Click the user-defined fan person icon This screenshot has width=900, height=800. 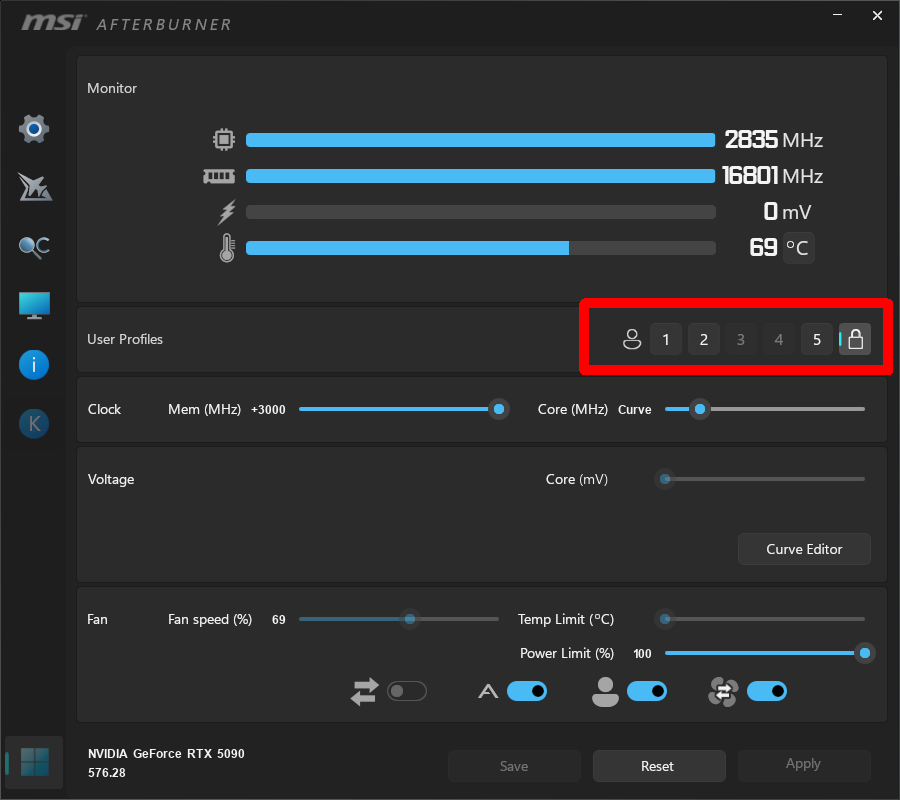tap(606, 692)
